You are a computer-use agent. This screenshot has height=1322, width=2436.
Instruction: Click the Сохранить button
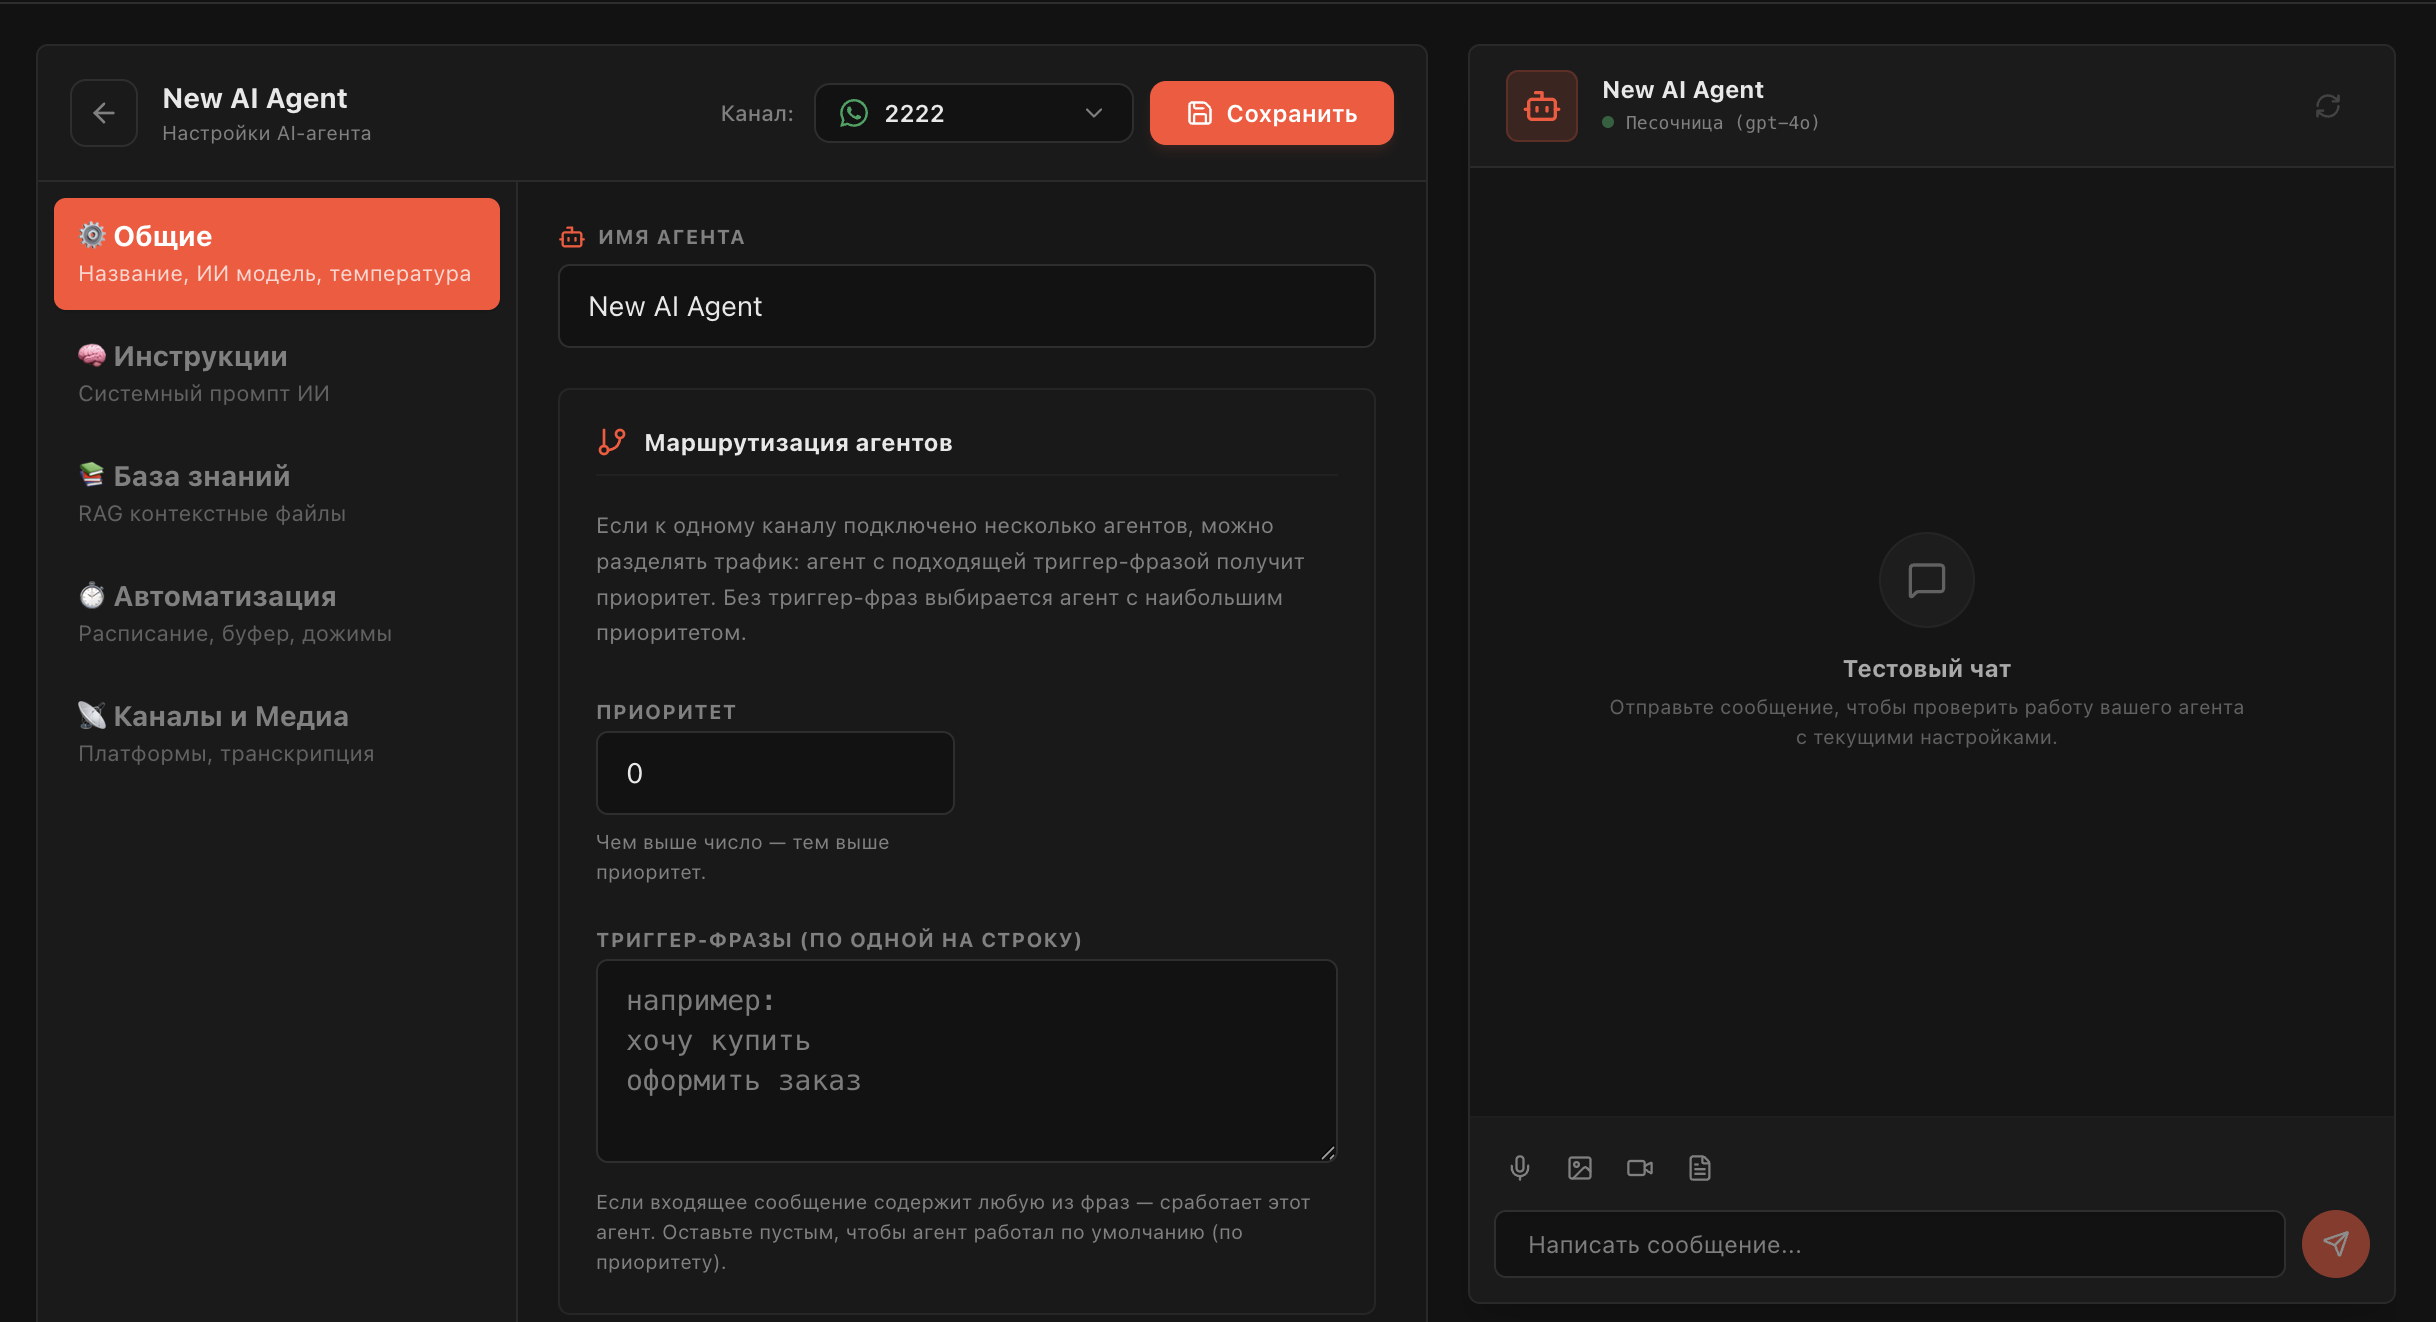coord(1271,113)
